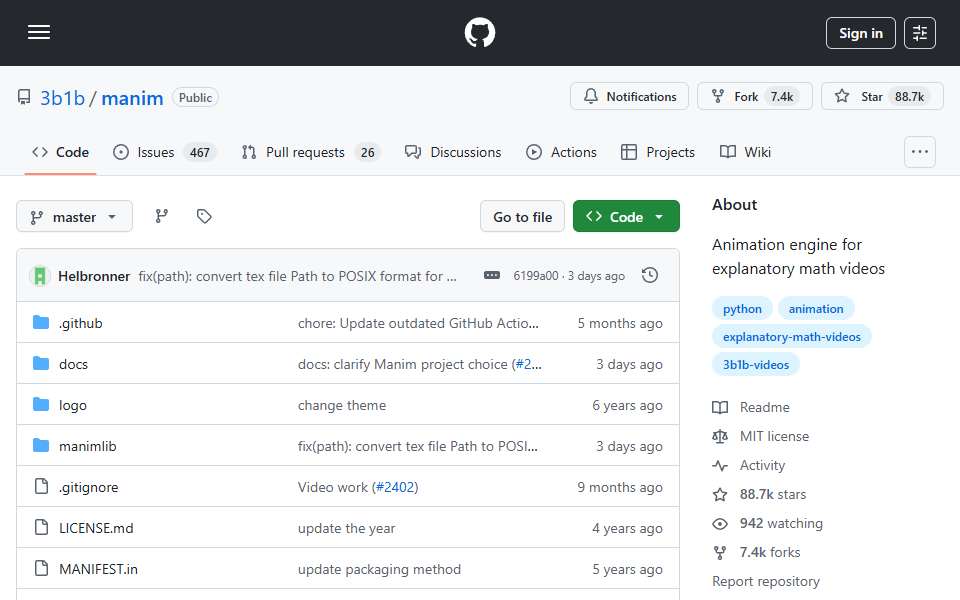Screen dimensions: 960x600
Task: Click folder icon beside .github
Action: coord(41,323)
